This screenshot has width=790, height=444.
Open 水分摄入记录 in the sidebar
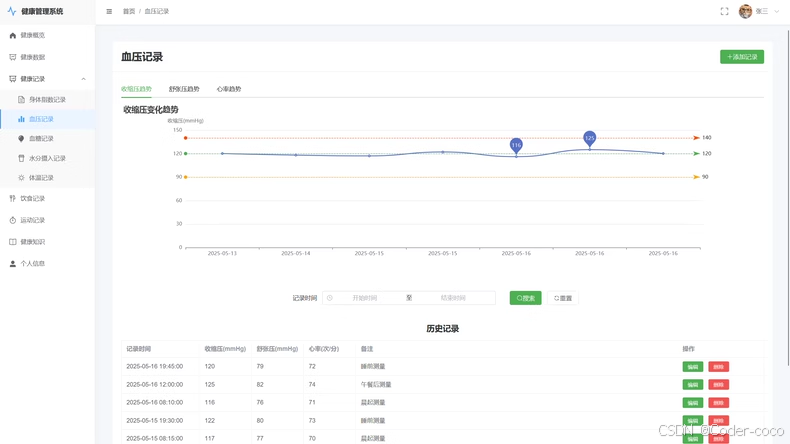[47, 158]
